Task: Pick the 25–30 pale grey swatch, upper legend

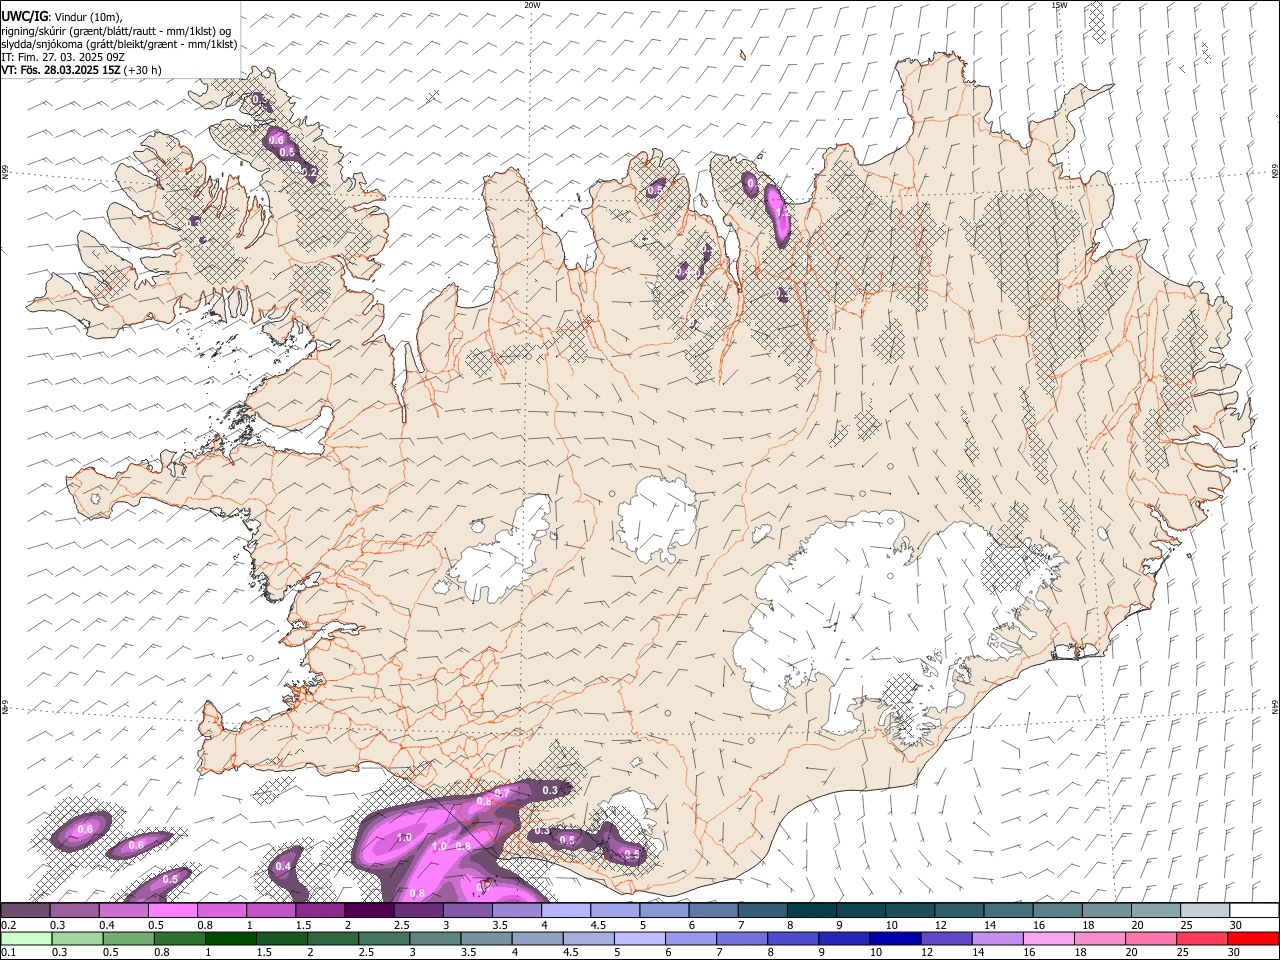Action: [x=1205, y=910]
